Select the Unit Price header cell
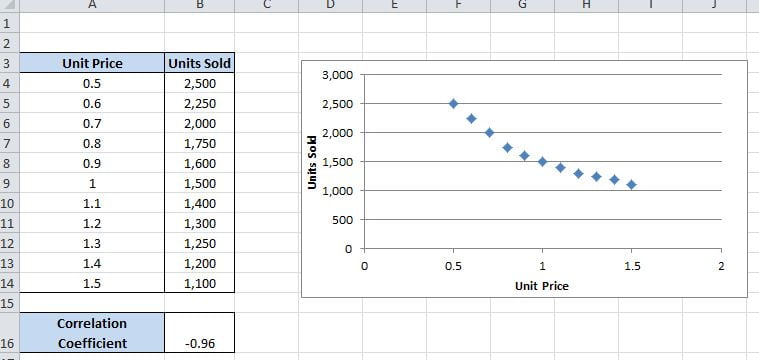 92,63
